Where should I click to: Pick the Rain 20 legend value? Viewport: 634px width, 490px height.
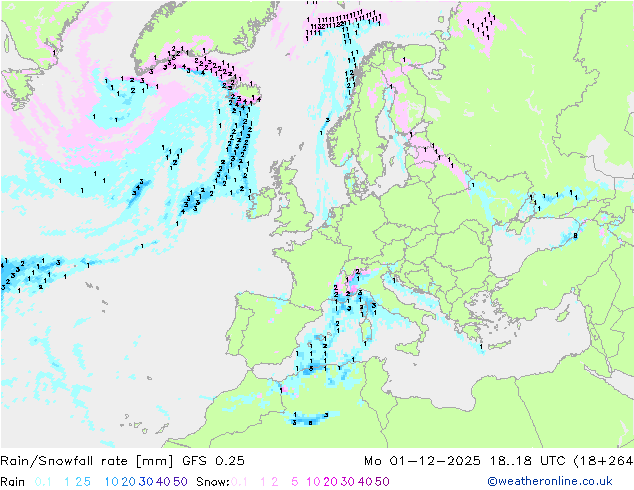coord(129,482)
